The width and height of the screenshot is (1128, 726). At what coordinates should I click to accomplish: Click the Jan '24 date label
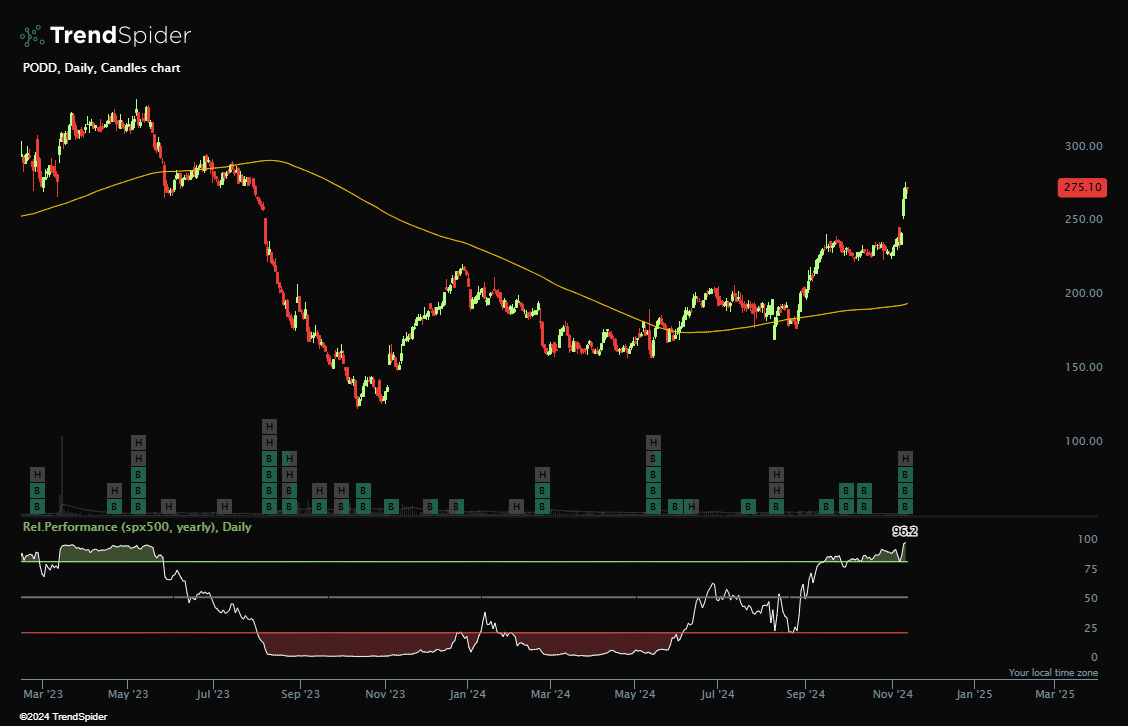pyautogui.click(x=468, y=694)
